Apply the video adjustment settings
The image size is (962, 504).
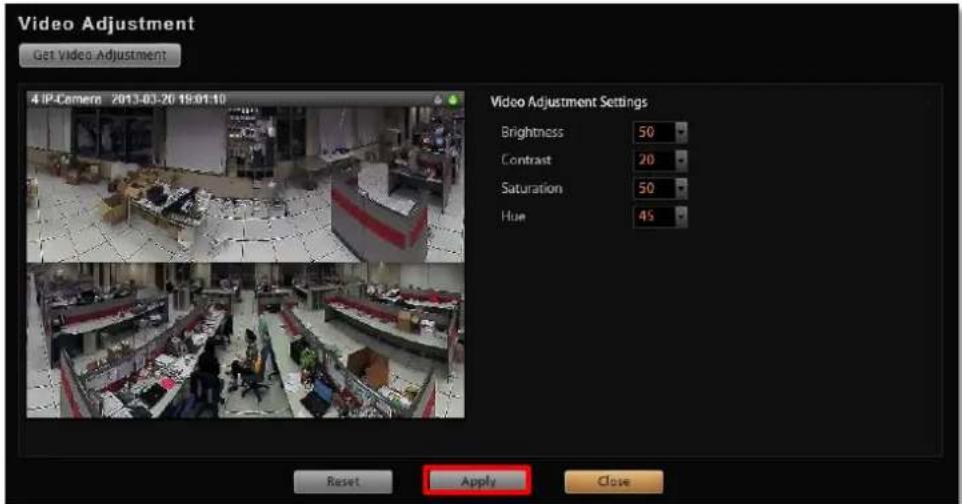point(477,481)
